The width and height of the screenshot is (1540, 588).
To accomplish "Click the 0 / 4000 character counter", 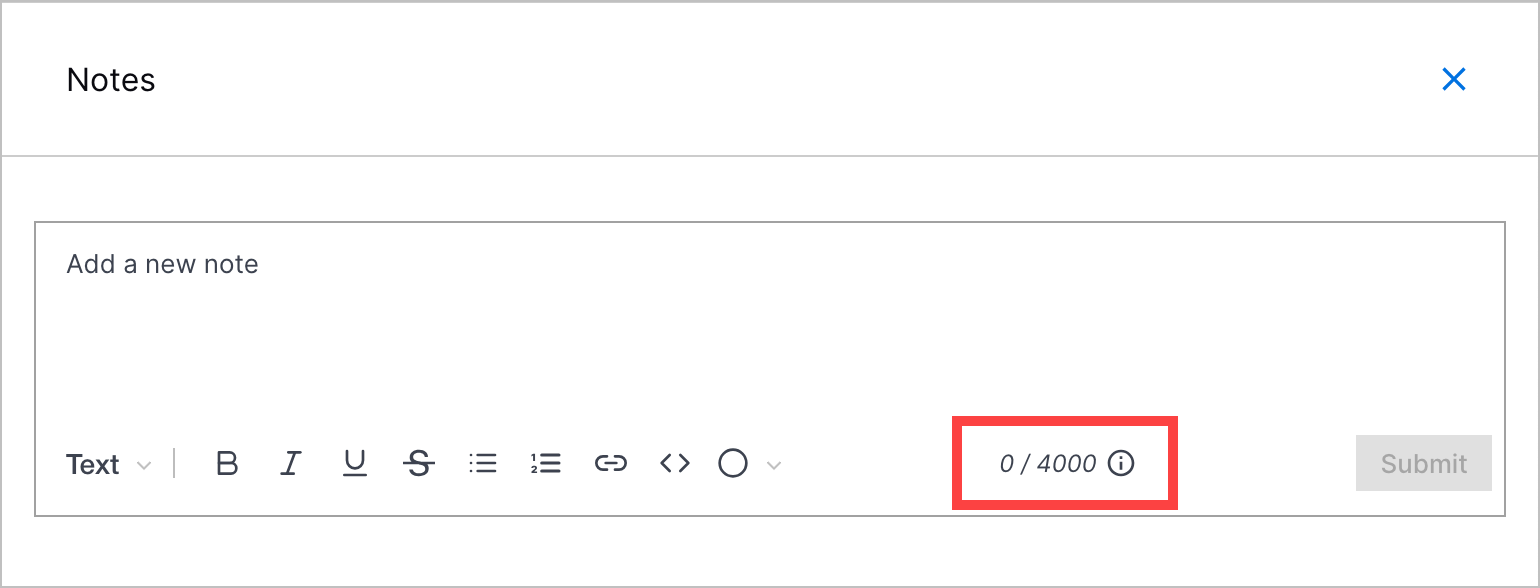I will (x=1048, y=464).
